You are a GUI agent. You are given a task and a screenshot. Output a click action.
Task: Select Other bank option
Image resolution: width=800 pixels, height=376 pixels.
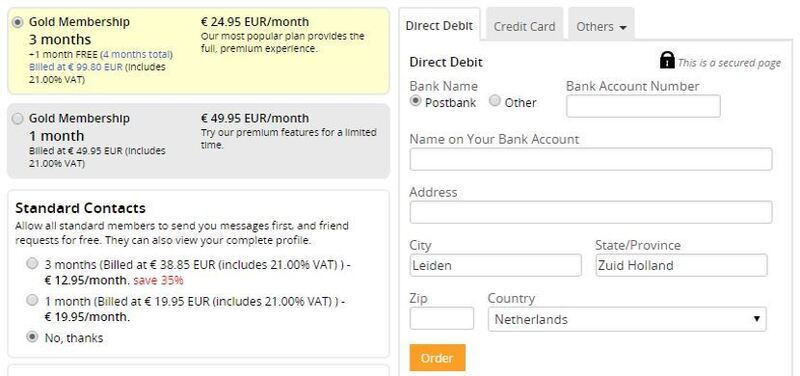[x=494, y=101]
